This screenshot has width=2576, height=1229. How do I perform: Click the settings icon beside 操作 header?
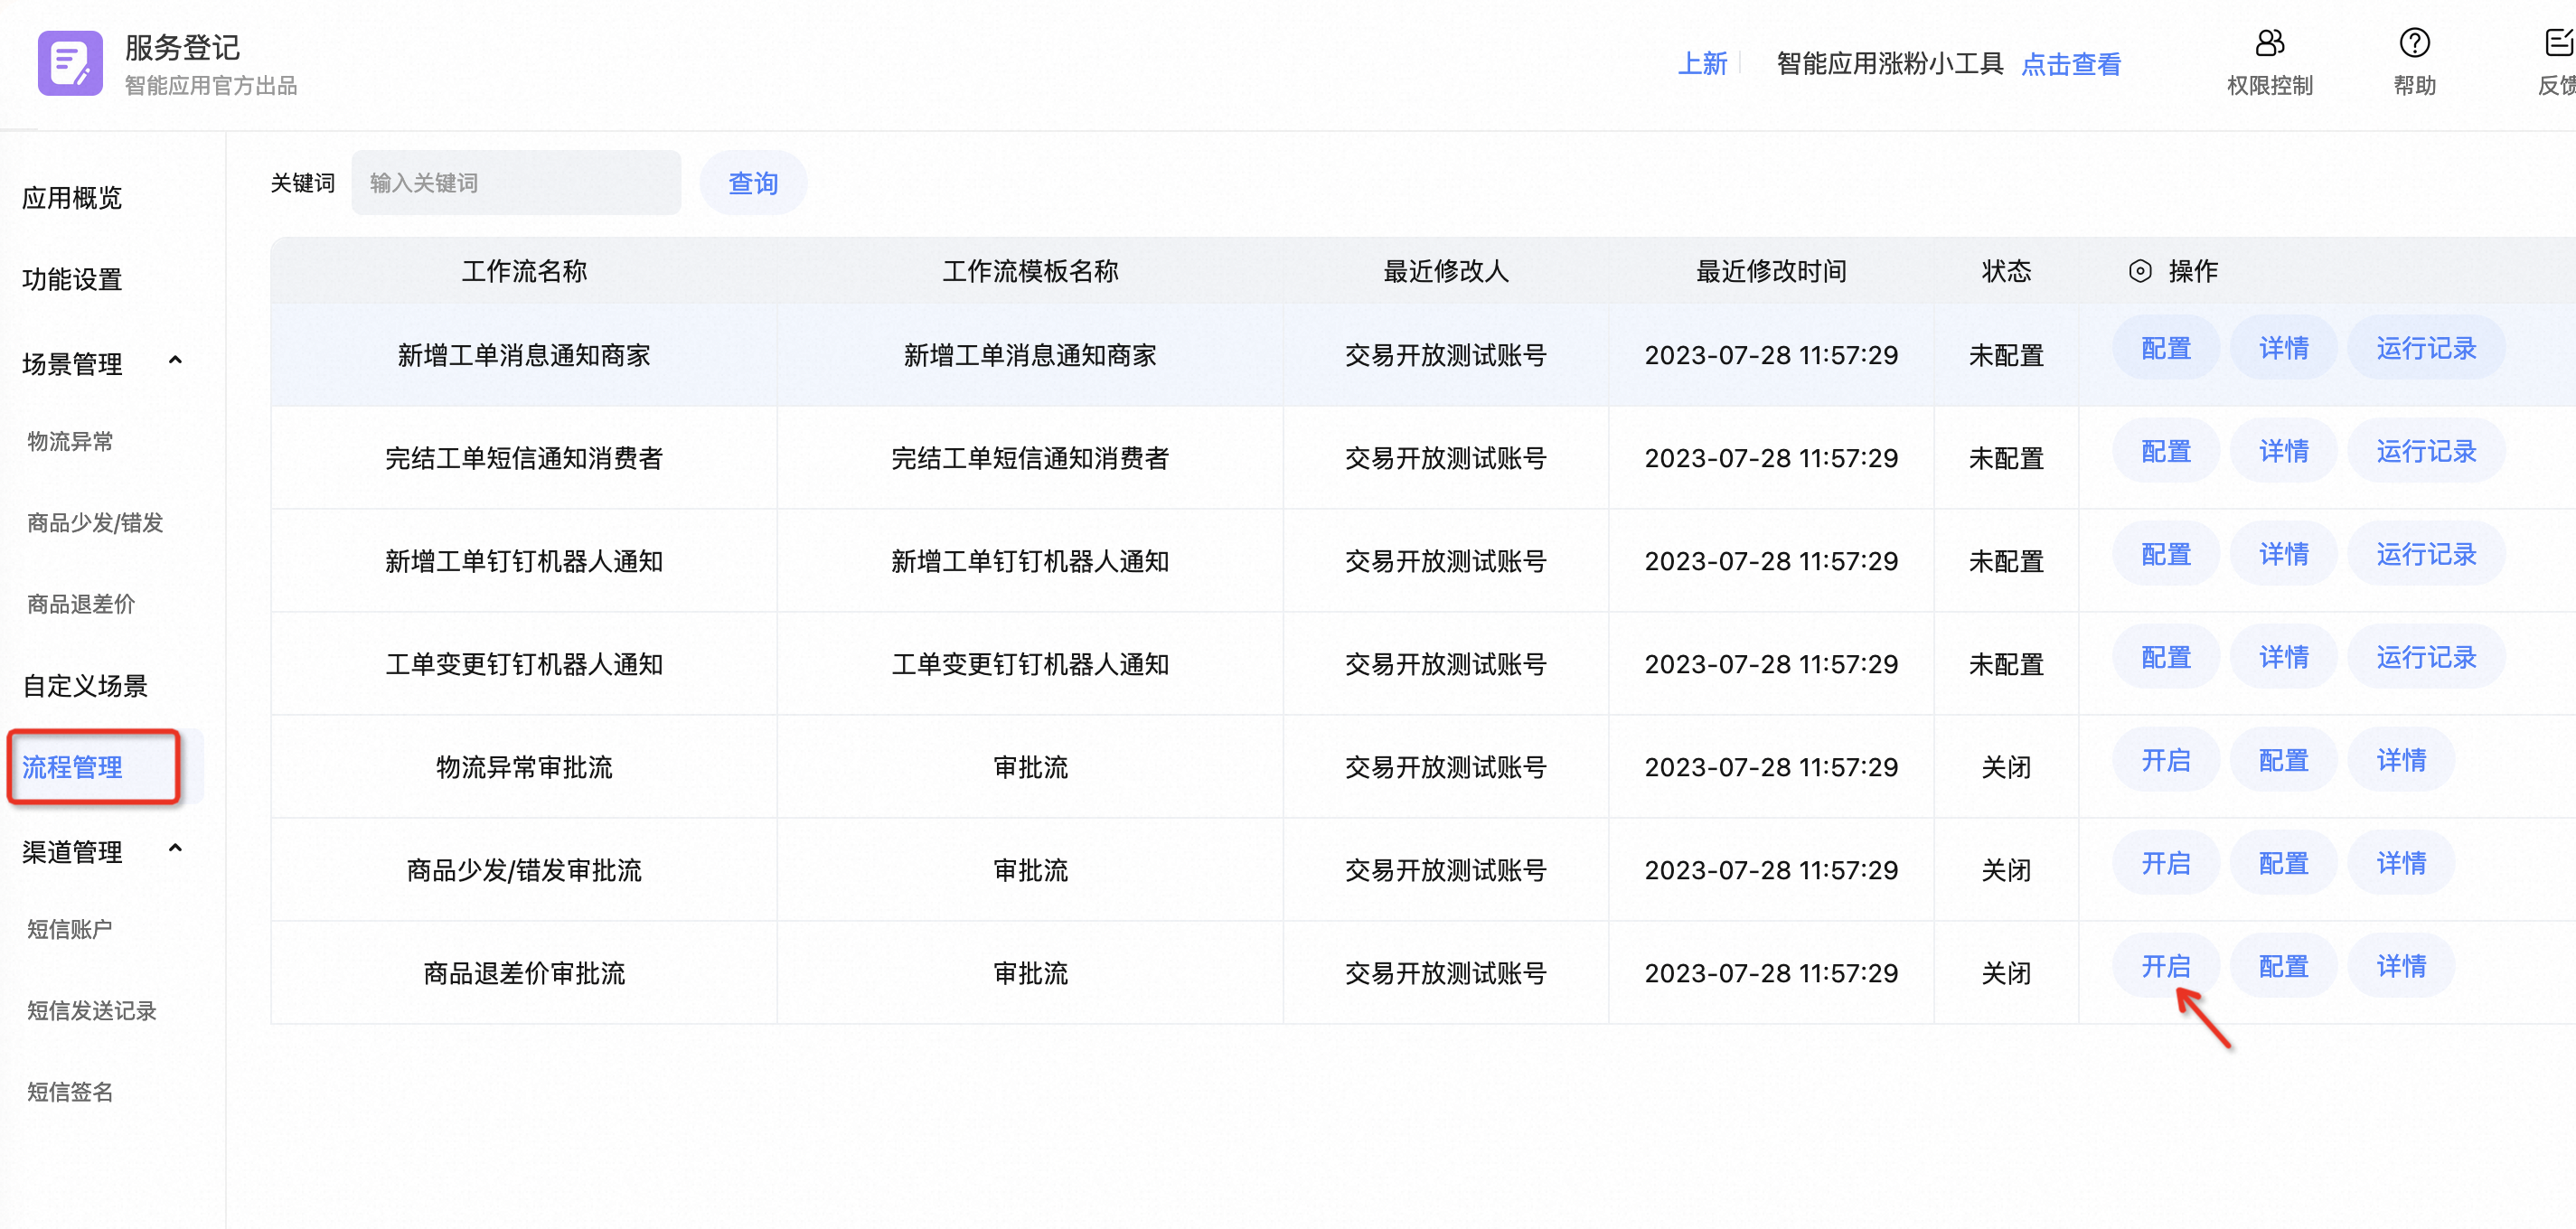(2140, 271)
